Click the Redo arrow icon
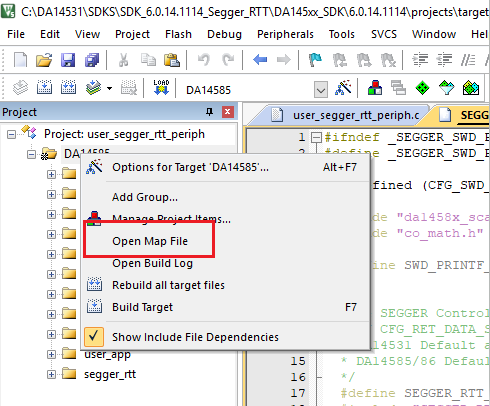The width and height of the screenshot is (490, 406). click(x=228, y=60)
